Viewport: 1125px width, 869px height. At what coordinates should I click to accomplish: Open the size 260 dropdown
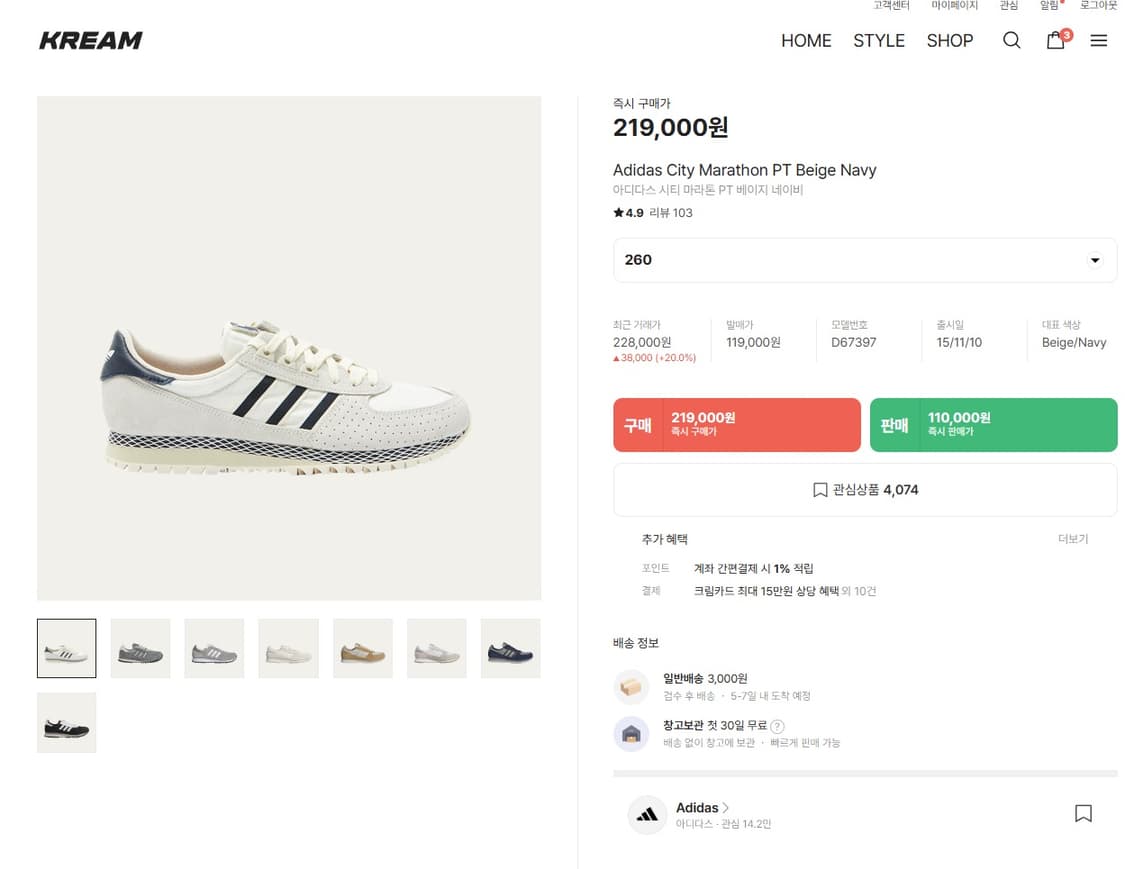coord(864,260)
